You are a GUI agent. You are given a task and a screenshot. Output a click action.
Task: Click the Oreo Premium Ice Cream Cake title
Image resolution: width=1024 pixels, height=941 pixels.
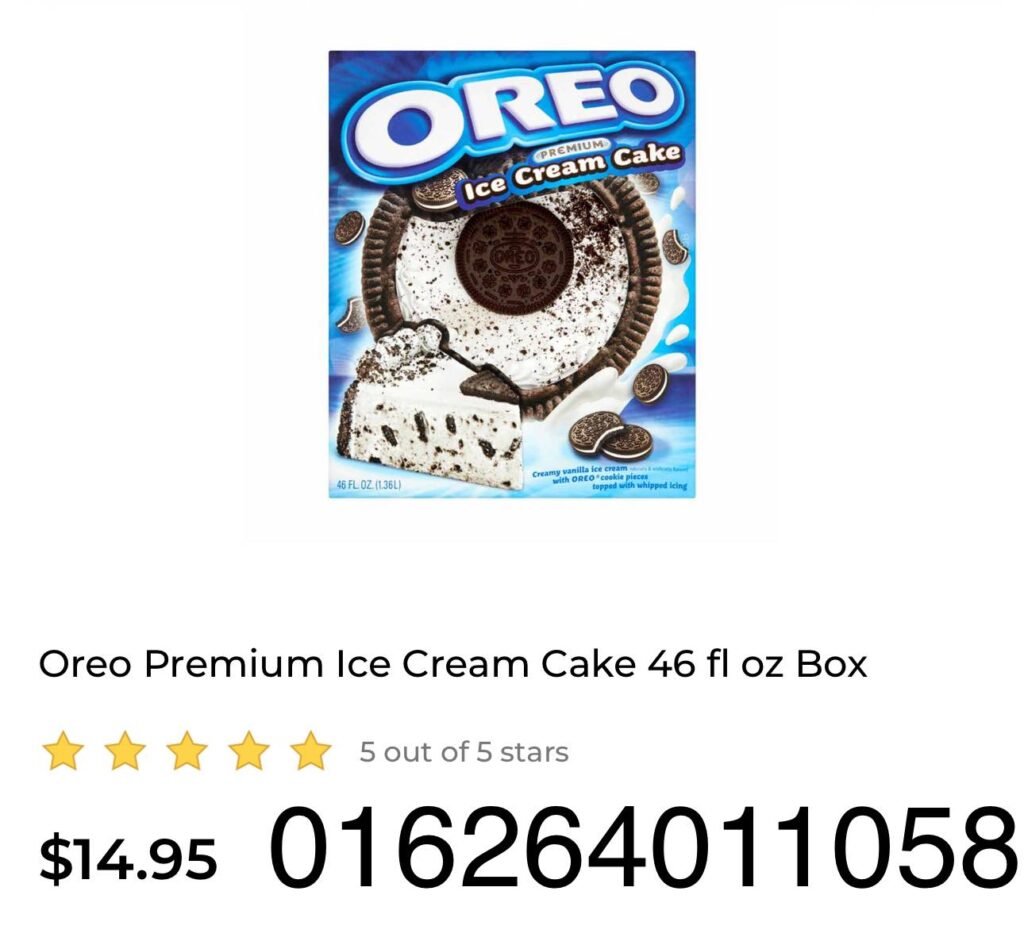click(x=453, y=664)
